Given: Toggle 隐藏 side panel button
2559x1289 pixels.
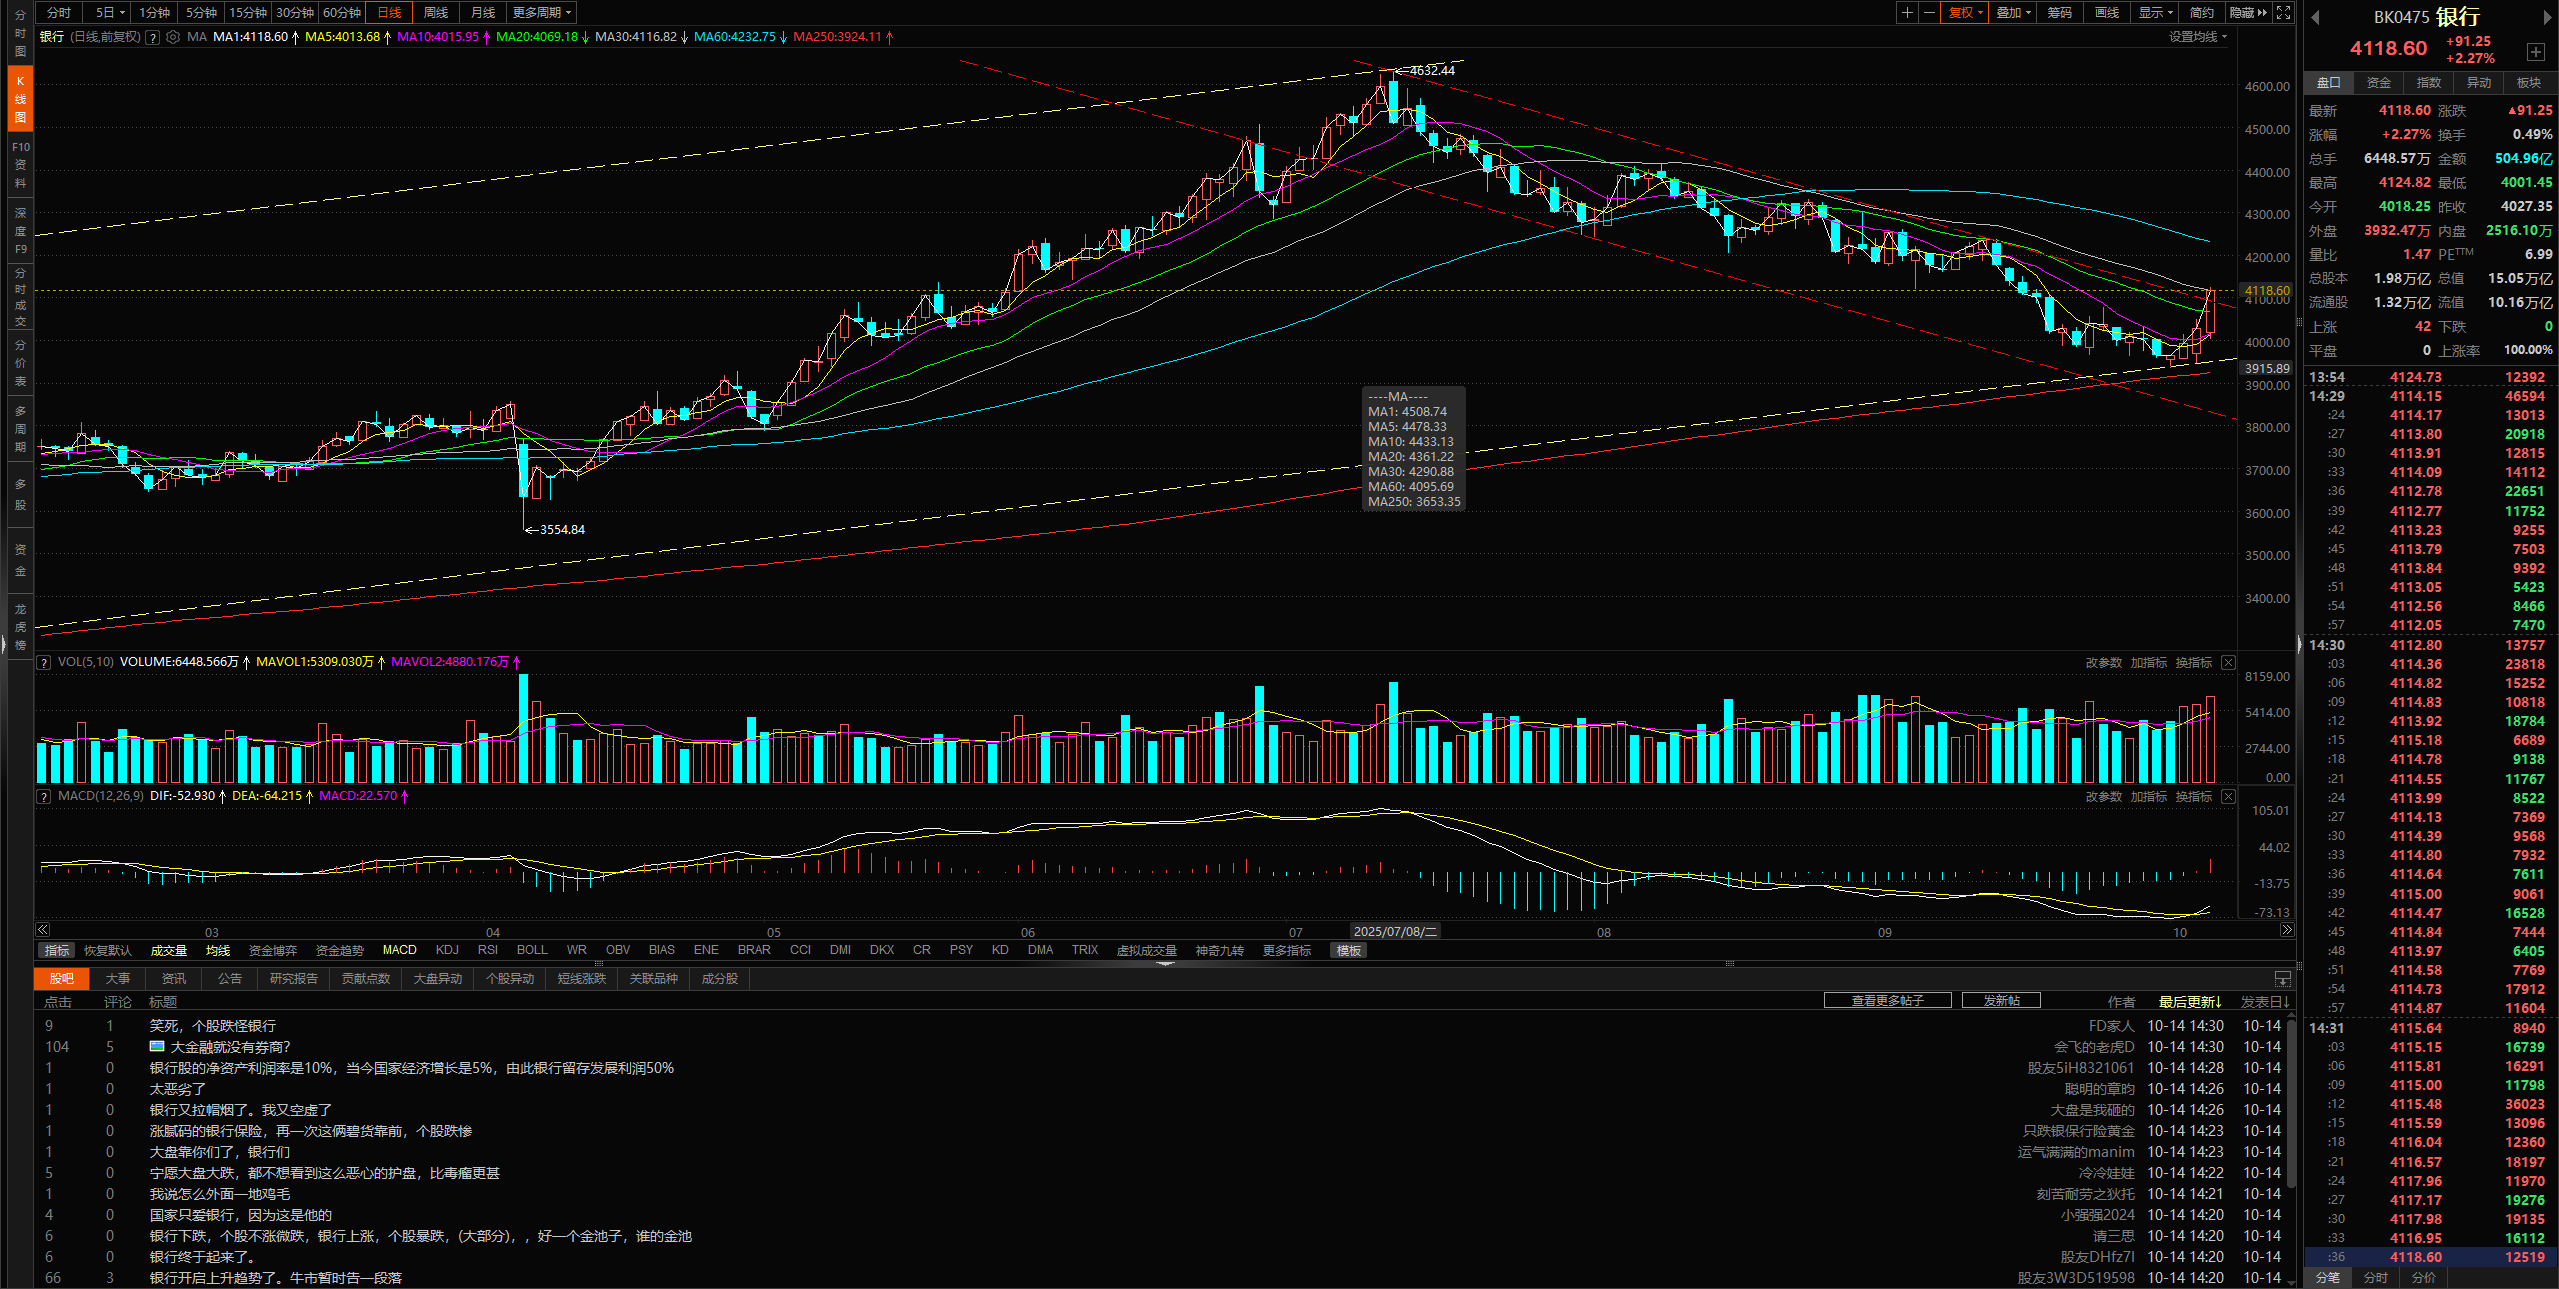Looking at the screenshot, I should pyautogui.click(x=2247, y=13).
